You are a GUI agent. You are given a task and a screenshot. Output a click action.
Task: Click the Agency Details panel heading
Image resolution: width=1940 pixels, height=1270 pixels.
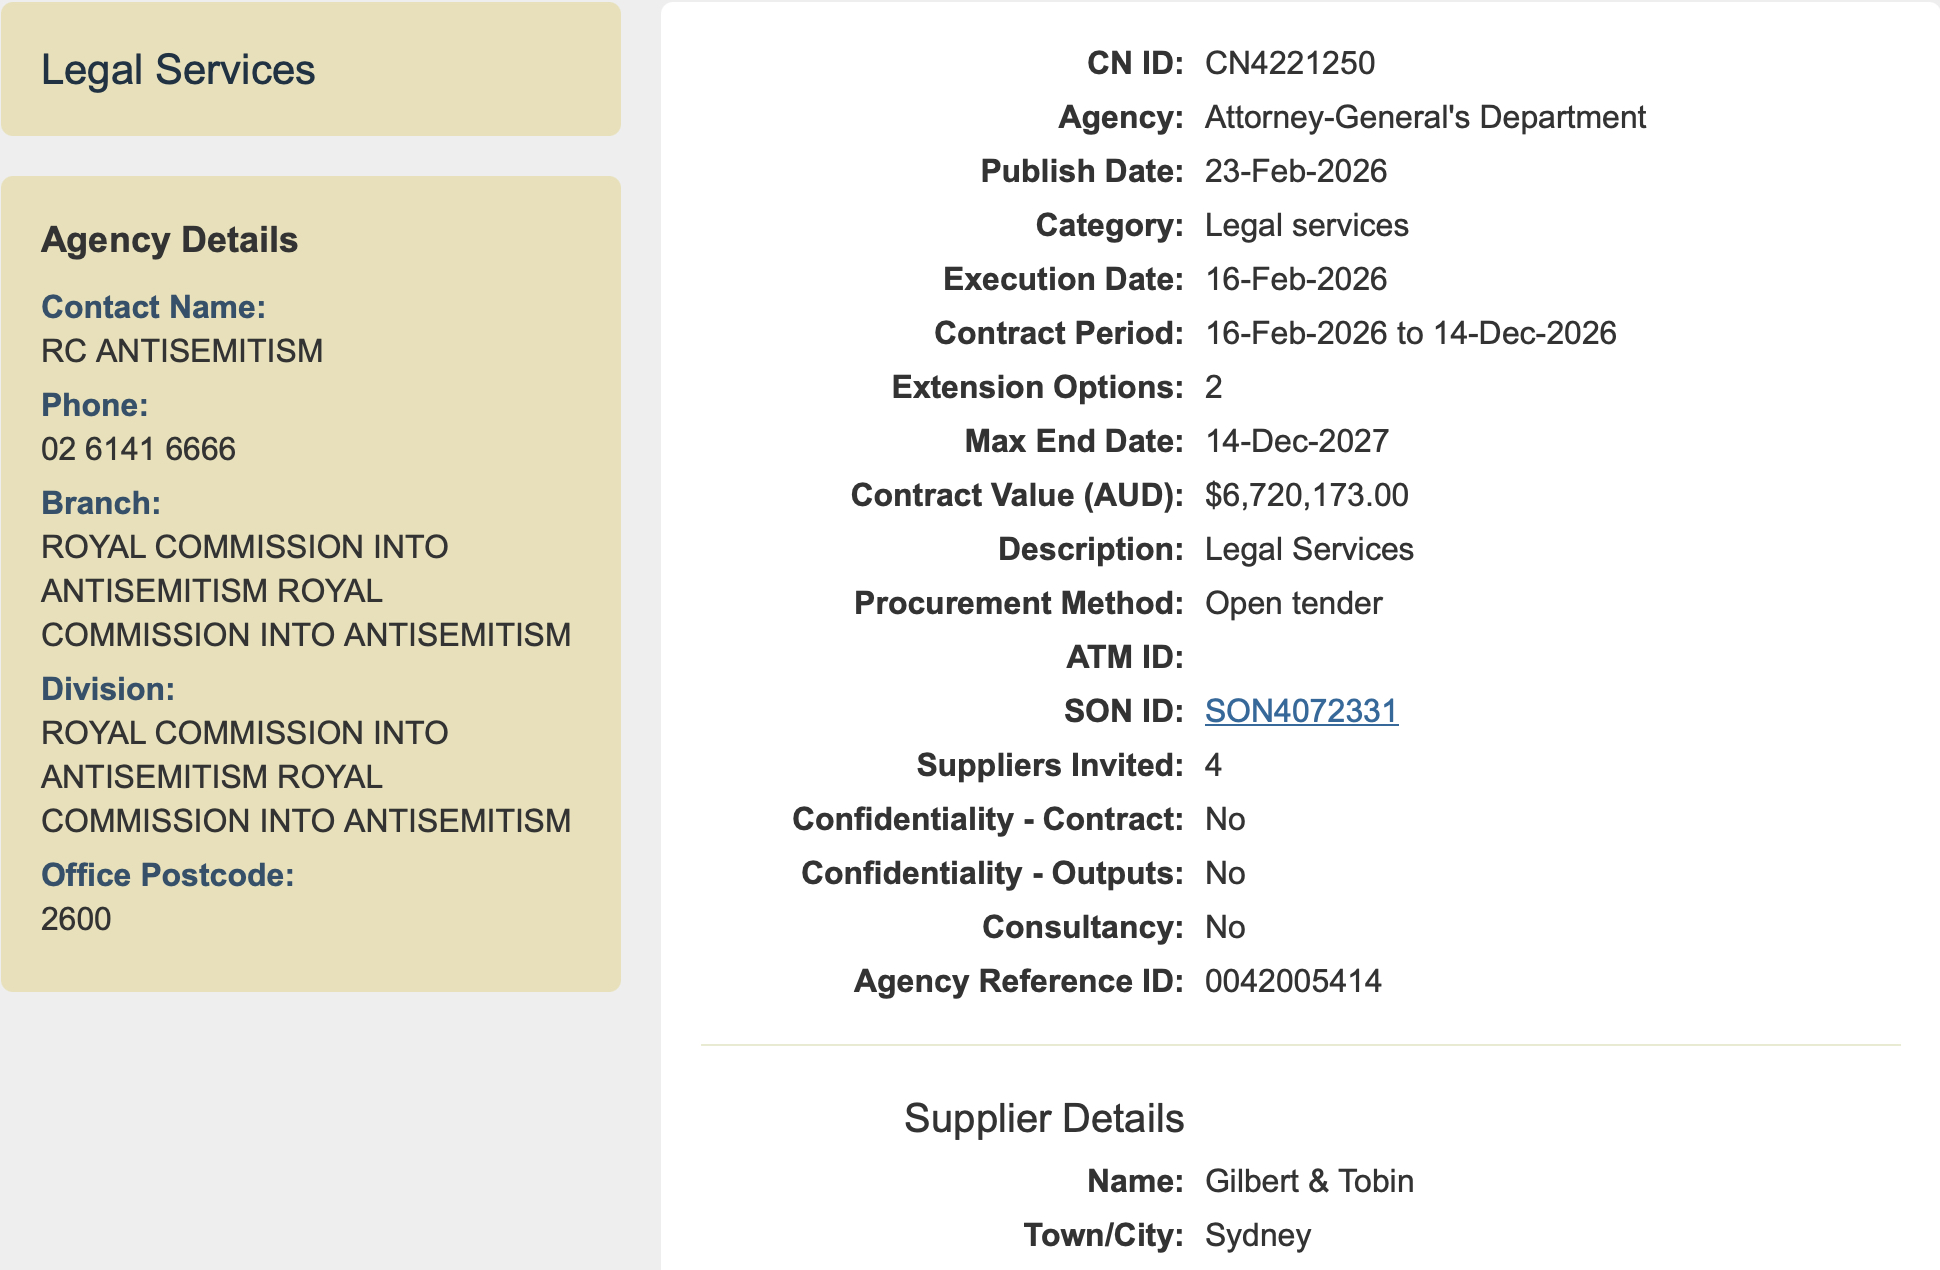tap(170, 240)
